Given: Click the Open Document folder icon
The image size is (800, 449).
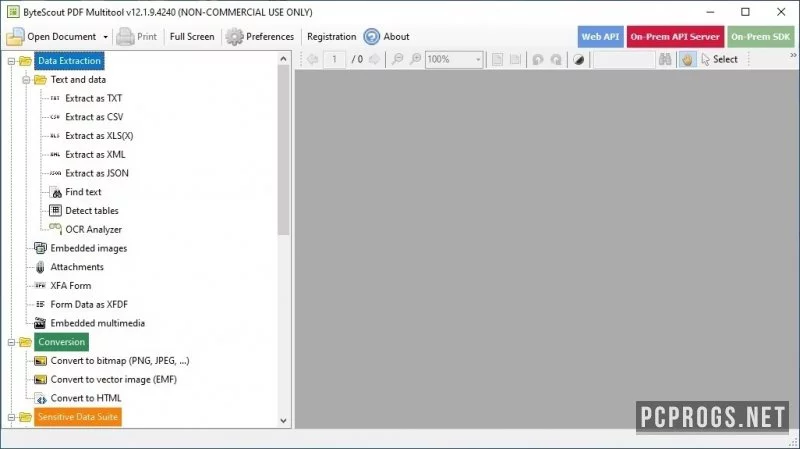Looking at the screenshot, I should 15,37.
